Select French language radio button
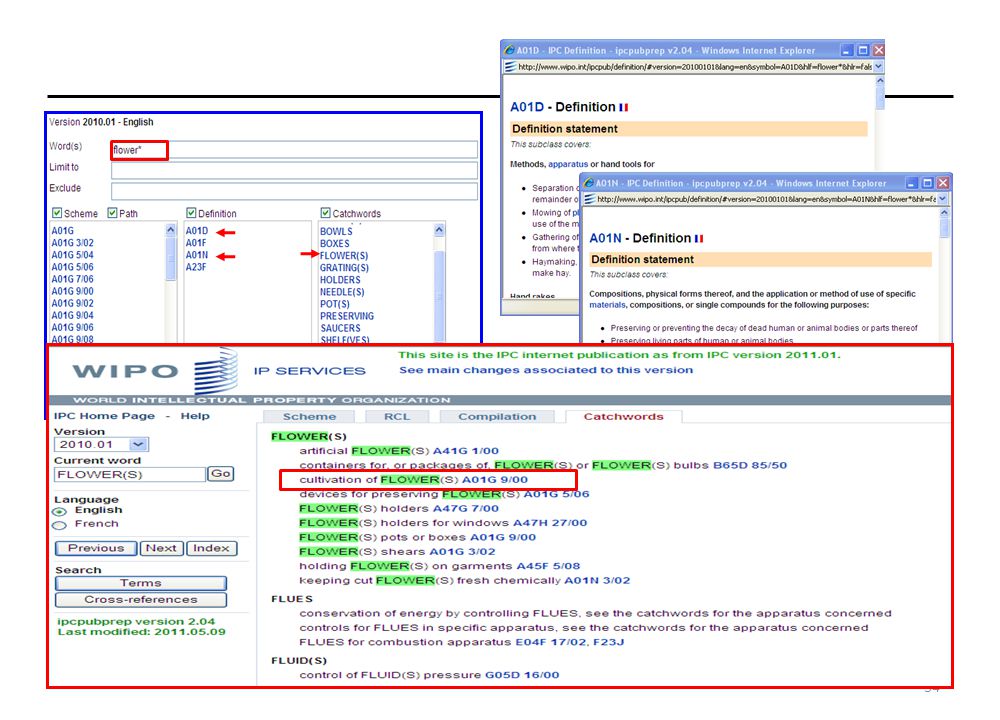 (x=59, y=525)
